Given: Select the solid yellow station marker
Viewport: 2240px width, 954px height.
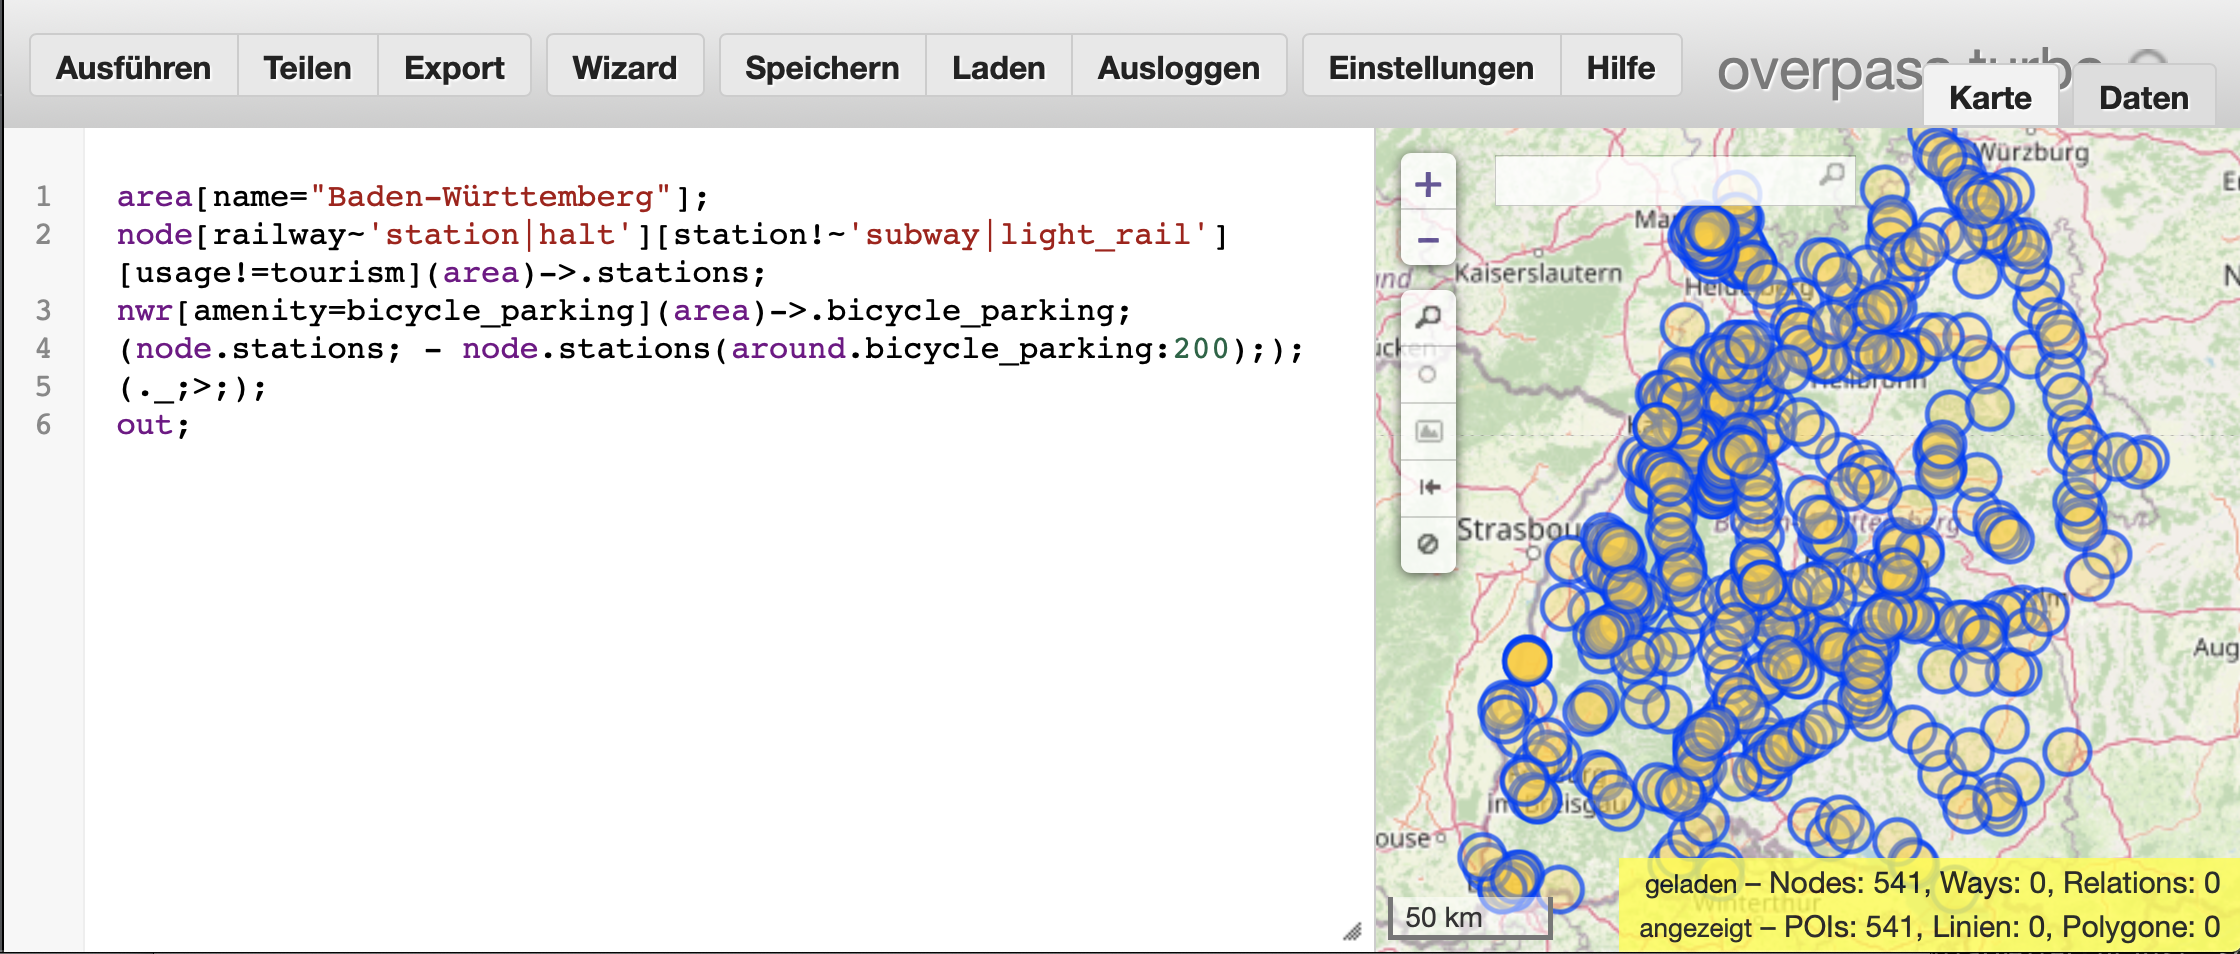Looking at the screenshot, I should (1526, 661).
